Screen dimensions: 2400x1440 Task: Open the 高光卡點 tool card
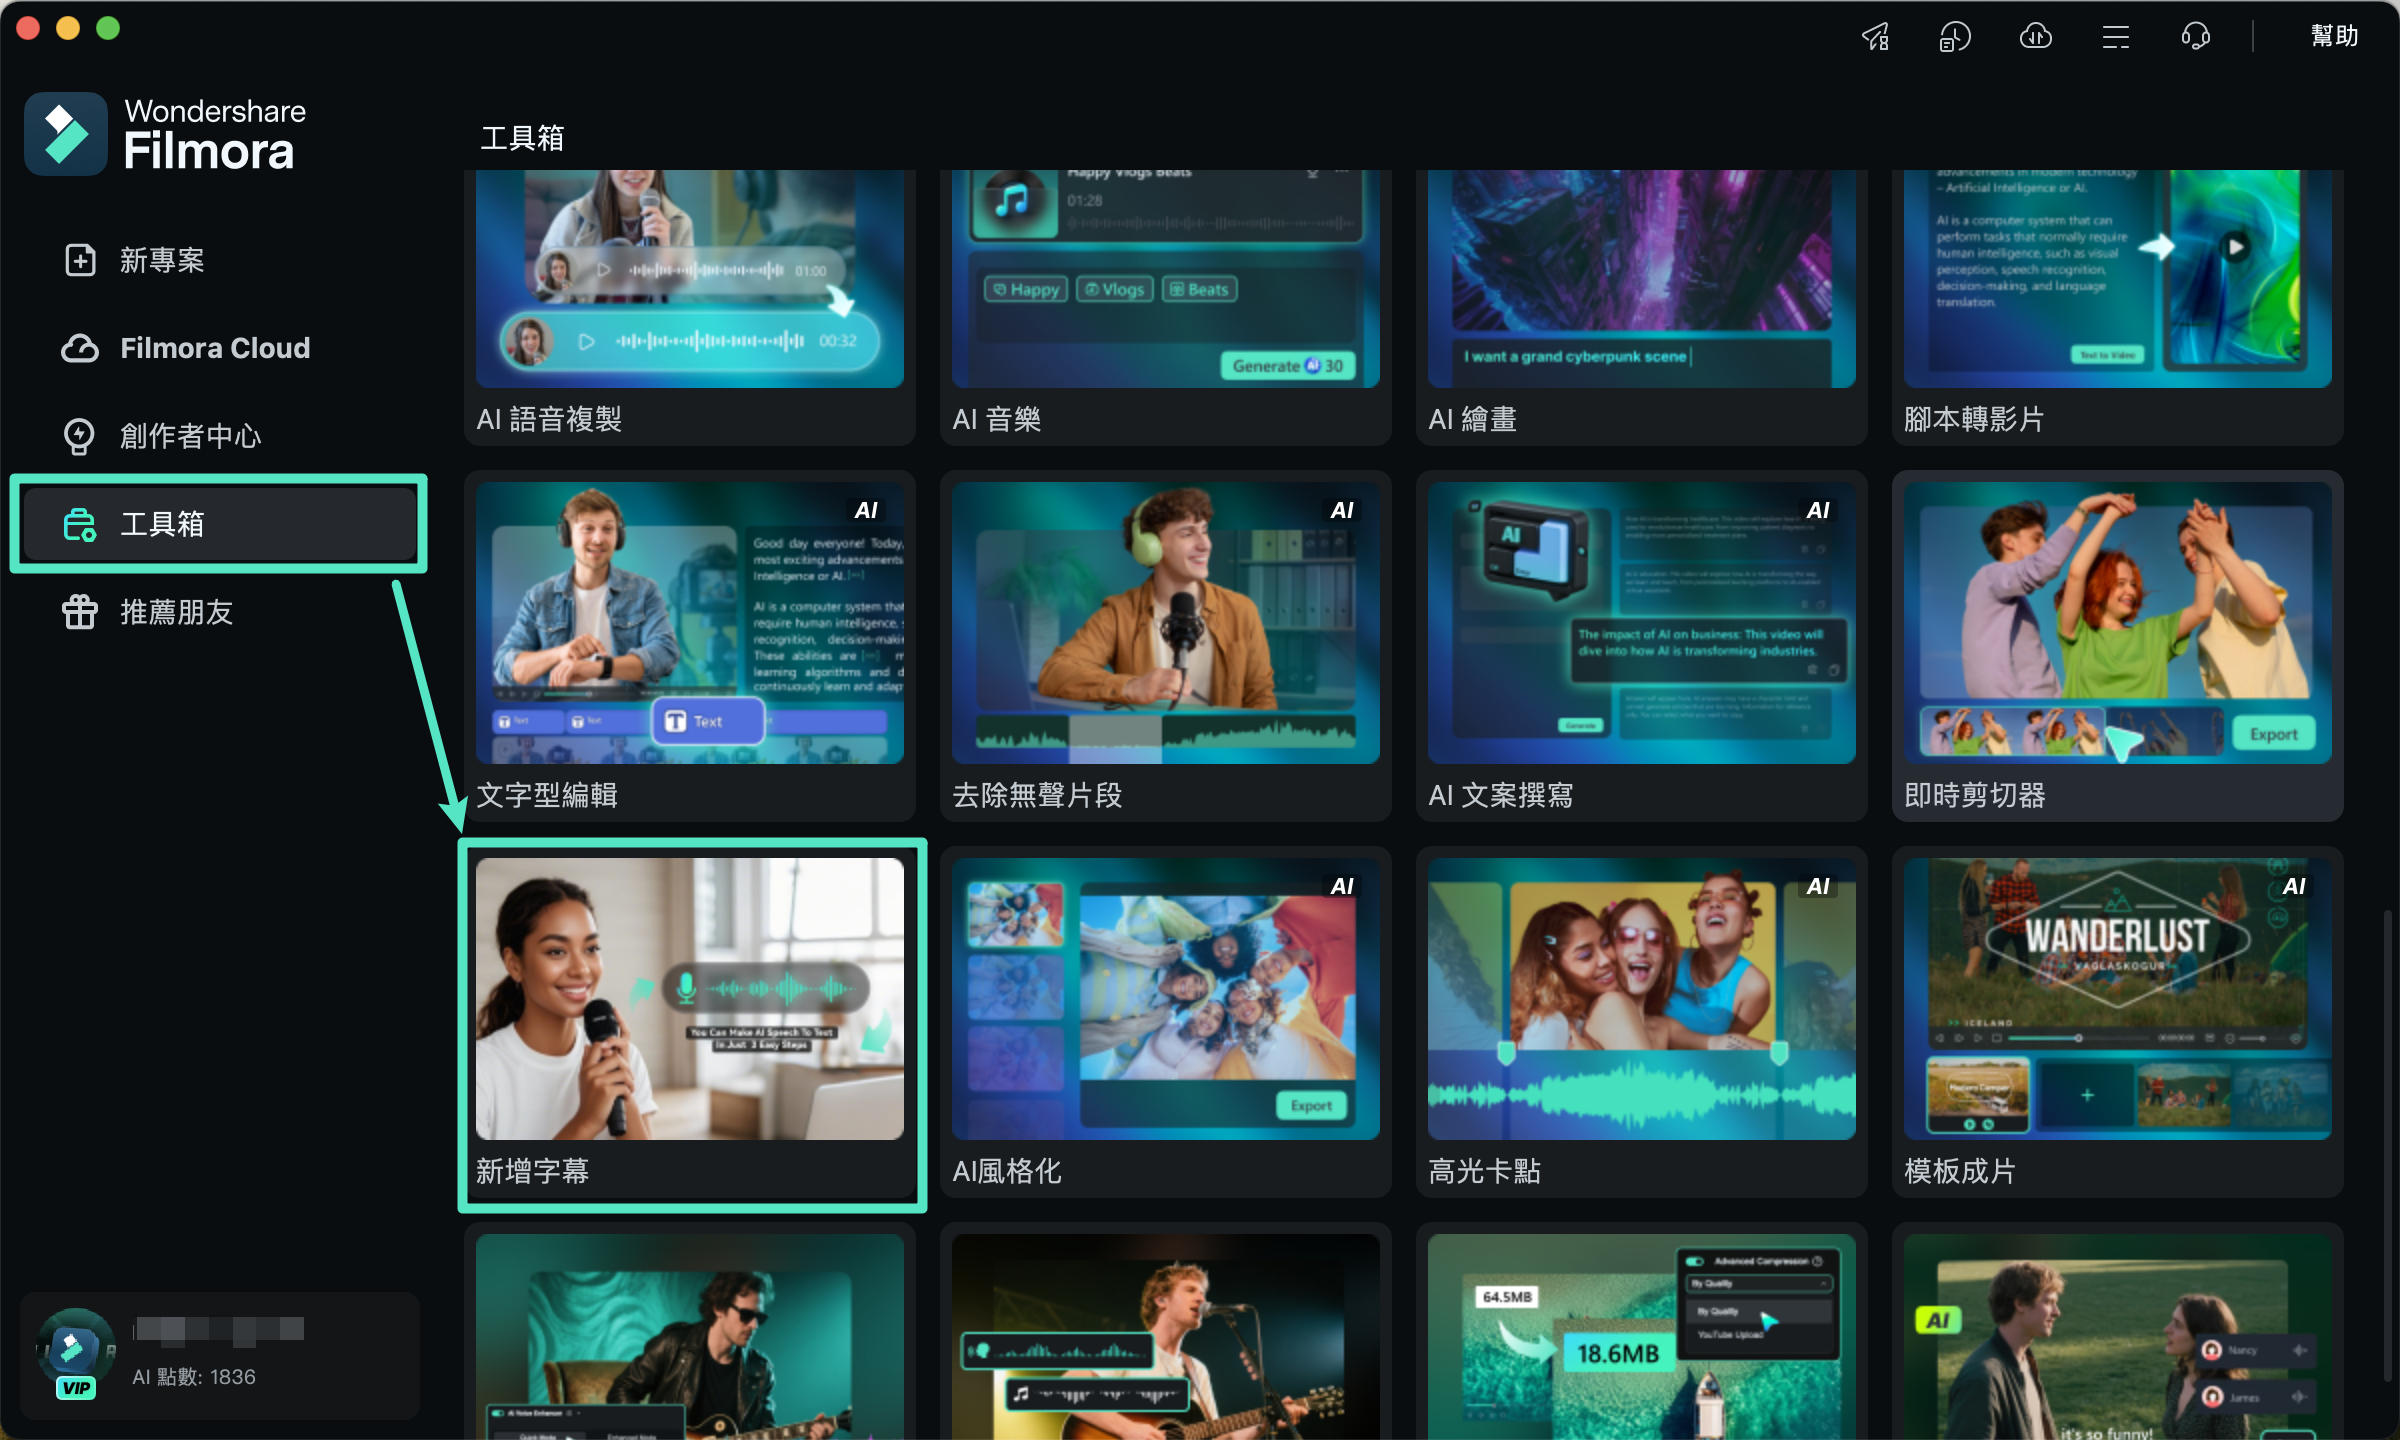pos(1642,1022)
